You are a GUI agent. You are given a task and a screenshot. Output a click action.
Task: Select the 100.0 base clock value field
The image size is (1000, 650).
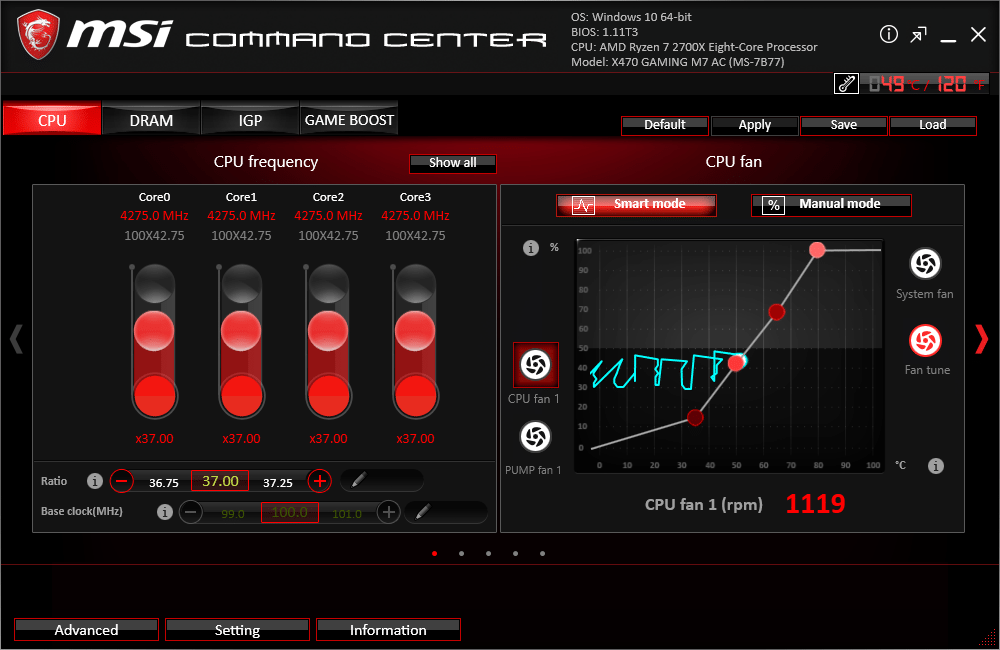tap(290, 512)
